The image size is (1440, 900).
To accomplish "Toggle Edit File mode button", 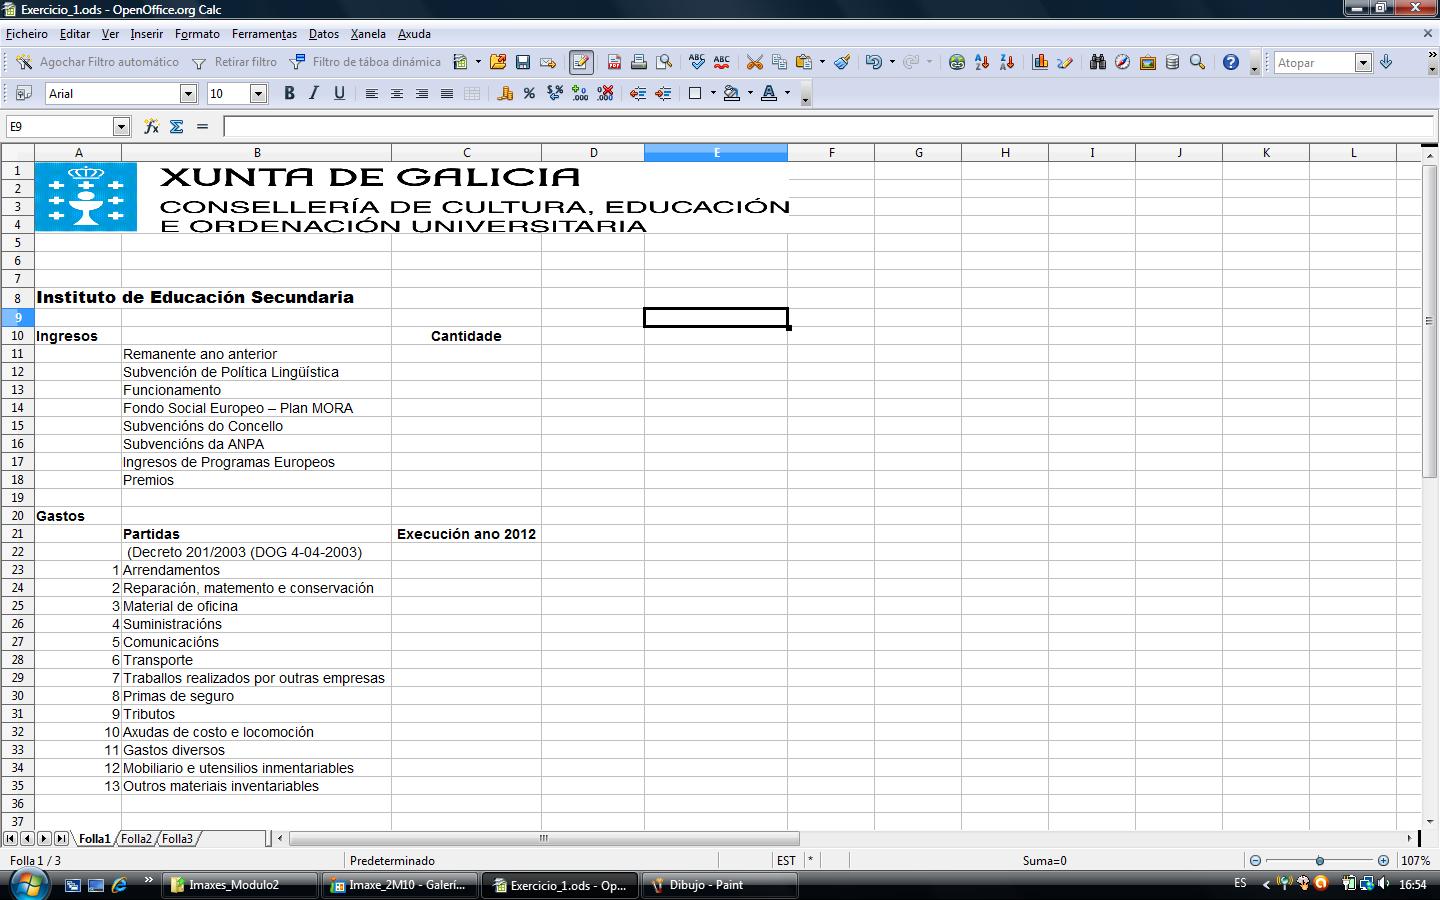I will pos(581,62).
